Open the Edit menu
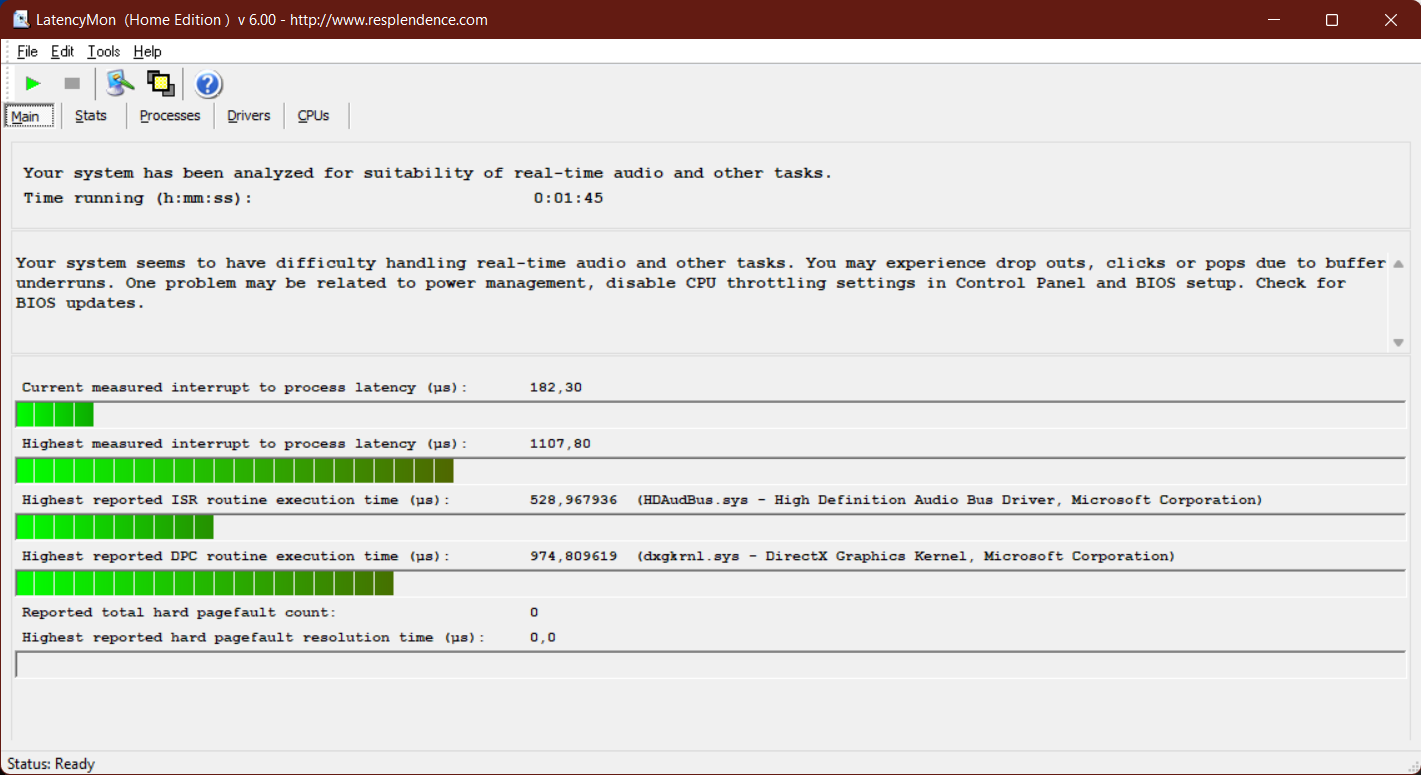The height and width of the screenshot is (775, 1421). click(x=62, y=52)
